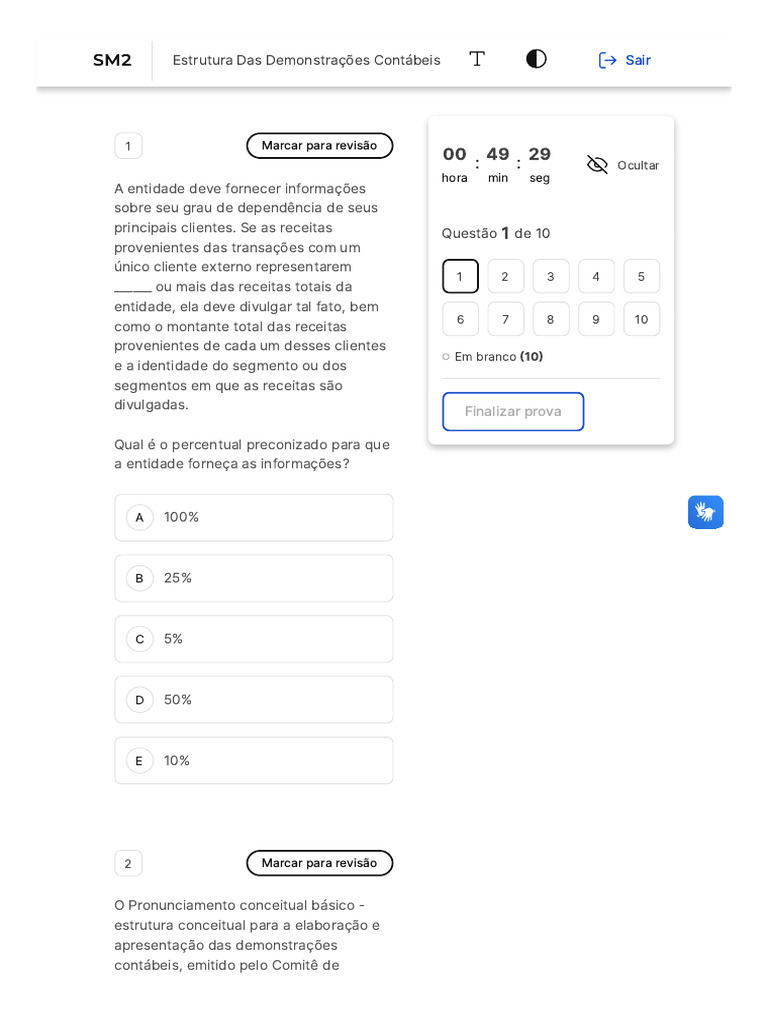
Task: Toggle the high contrast mode icon
Action: 536,59
